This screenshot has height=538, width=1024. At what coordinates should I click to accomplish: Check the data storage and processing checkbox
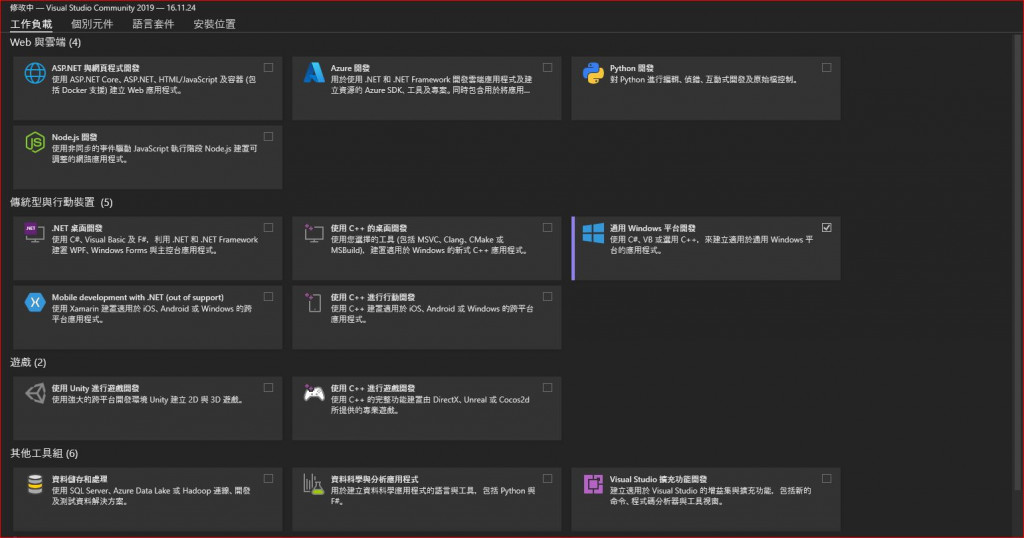pyautogui.click(x=268, y=479)
